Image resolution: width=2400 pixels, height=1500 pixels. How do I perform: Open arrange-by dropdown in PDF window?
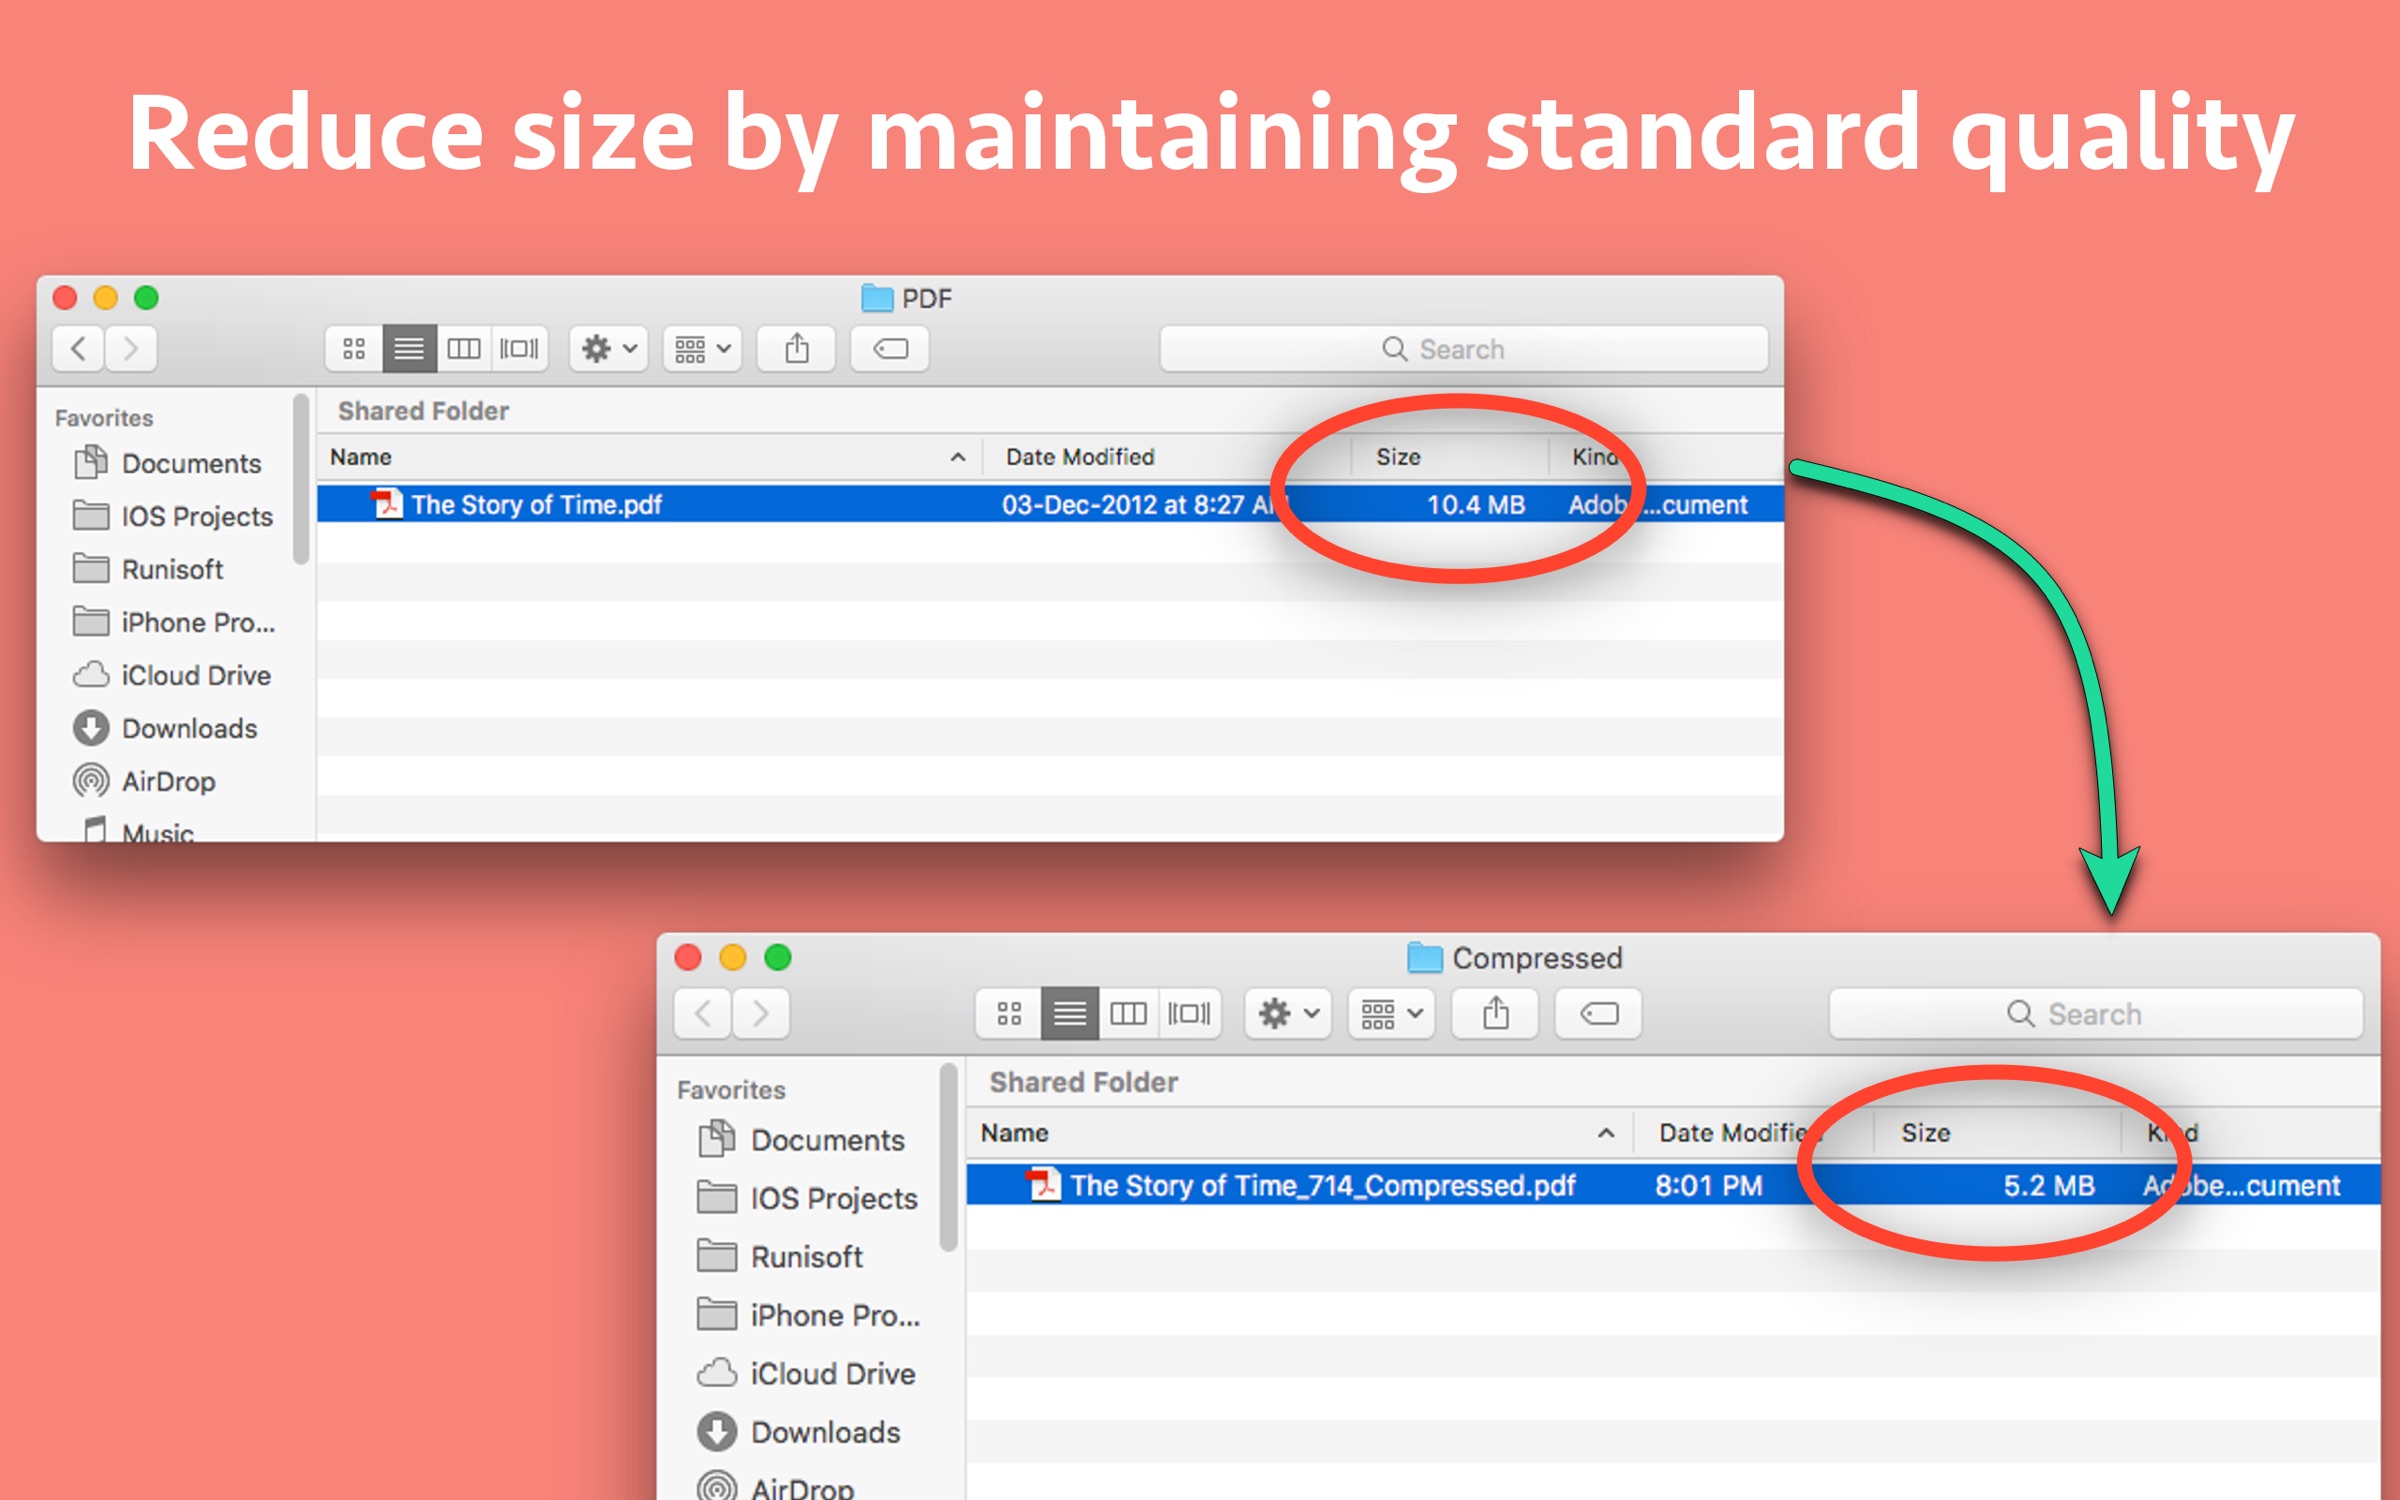702,349
